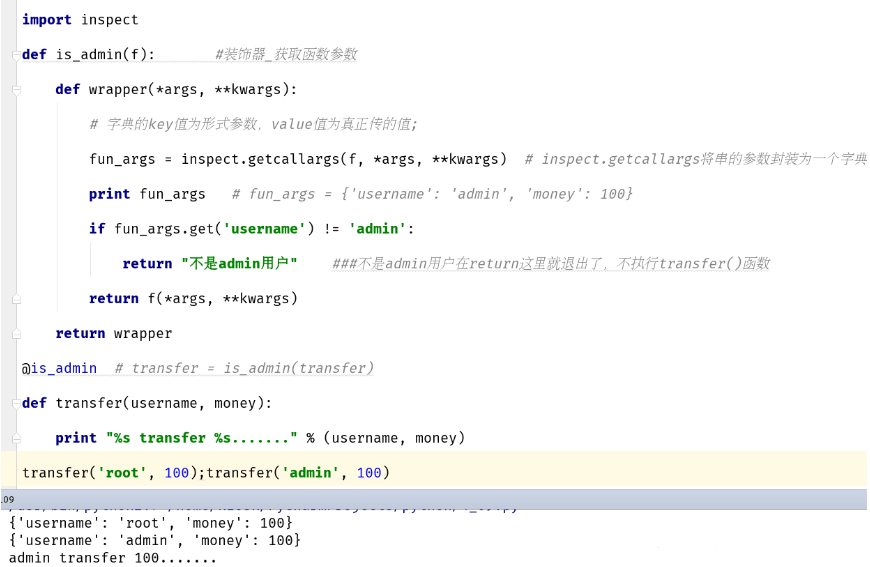Screen dimensions: 870x567
Task: Click fold end marker beside the transfer print line
Action: pos(16,438)
